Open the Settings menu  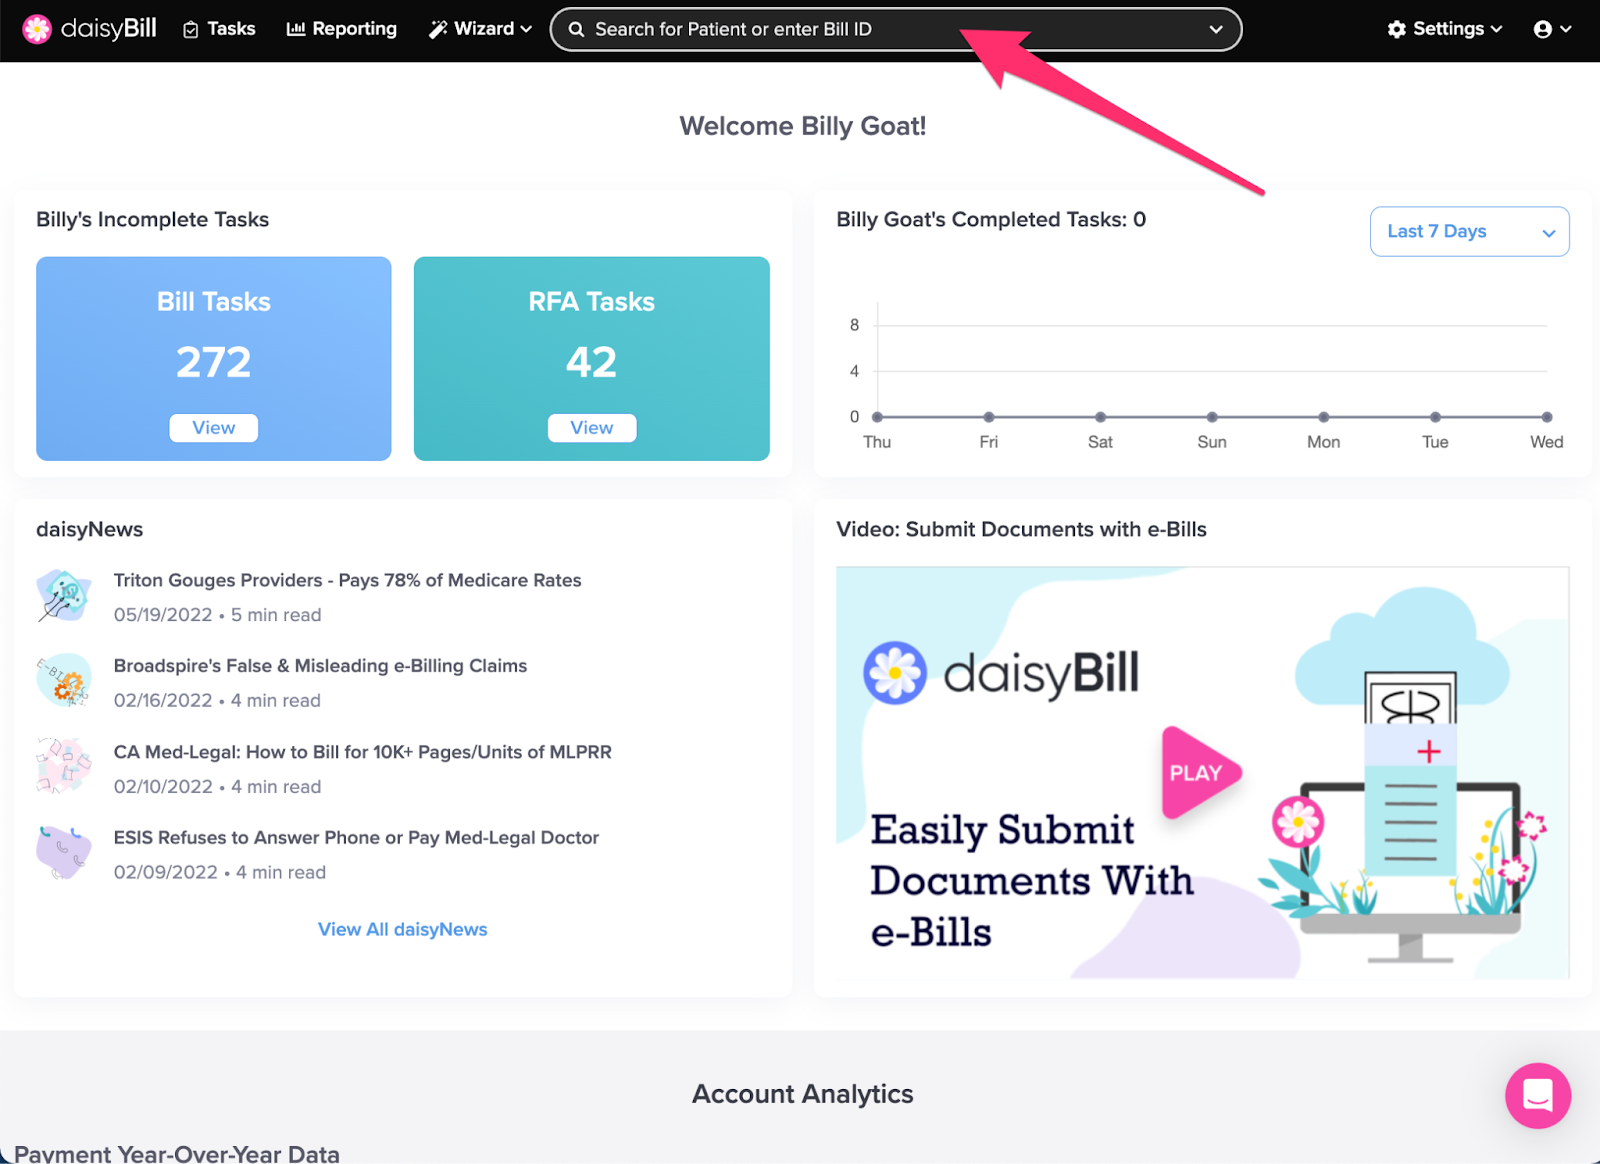pos(1445,29)
